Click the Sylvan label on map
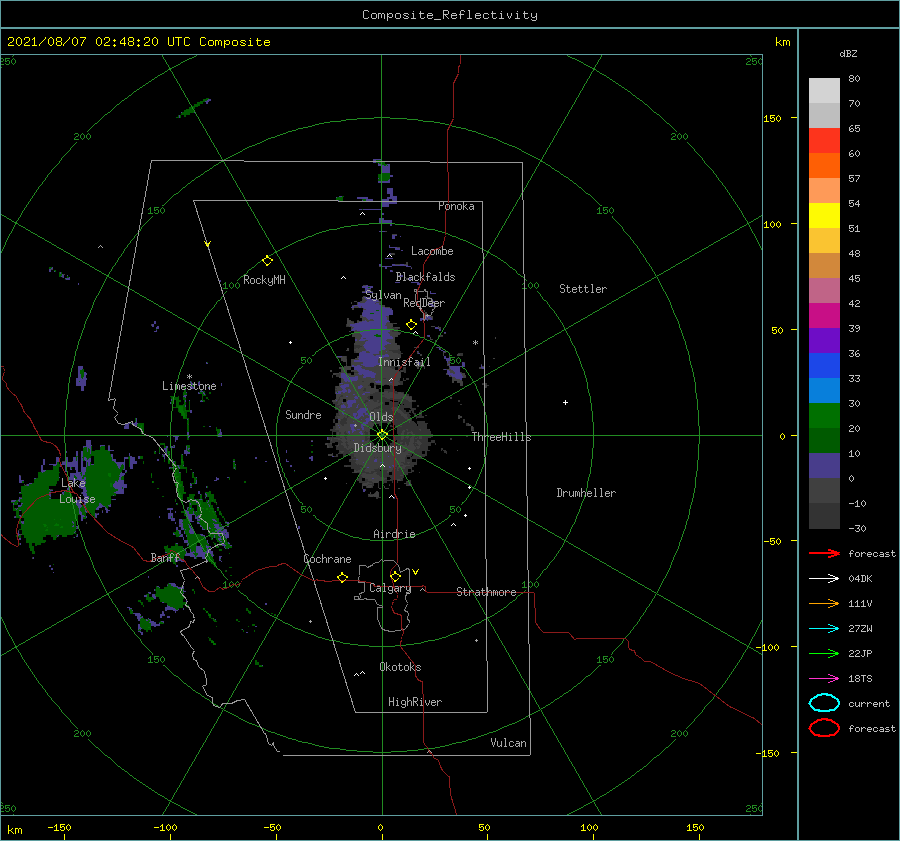 click(x=383, y=295)
